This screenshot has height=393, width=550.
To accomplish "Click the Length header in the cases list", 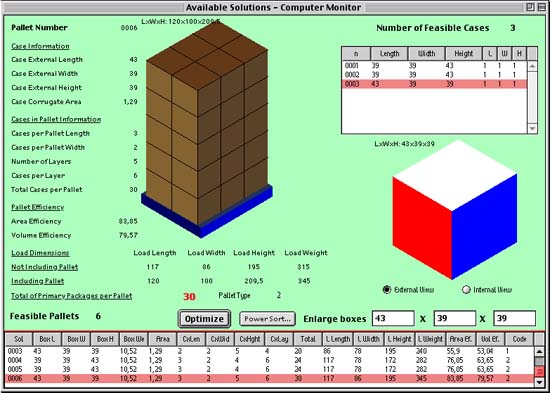I will point(389,54).
